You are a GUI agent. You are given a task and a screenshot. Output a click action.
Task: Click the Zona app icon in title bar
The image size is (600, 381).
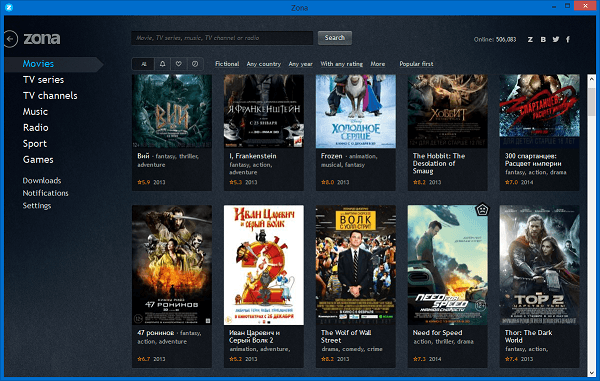pyautogui.click(x=9, y=7)
